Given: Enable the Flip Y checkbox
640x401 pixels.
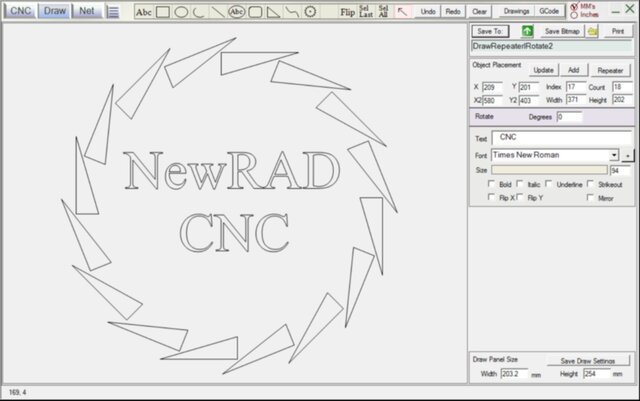Looking at the screenshot, I should click(520, 197).
